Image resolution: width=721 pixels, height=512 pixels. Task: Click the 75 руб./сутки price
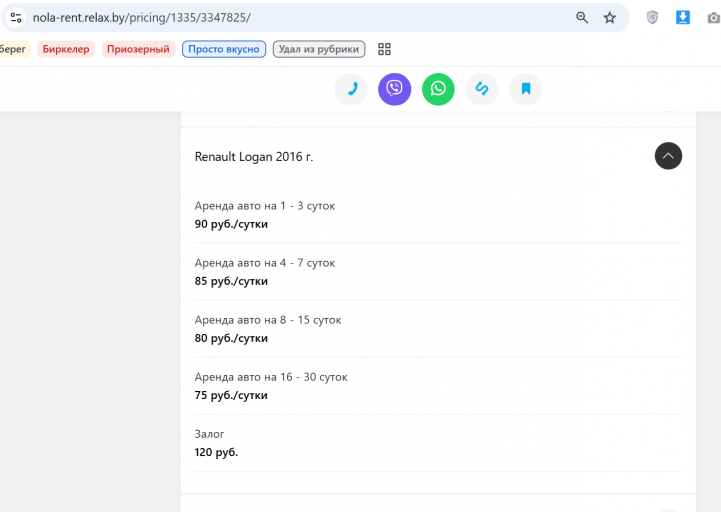tap(231, 395)
